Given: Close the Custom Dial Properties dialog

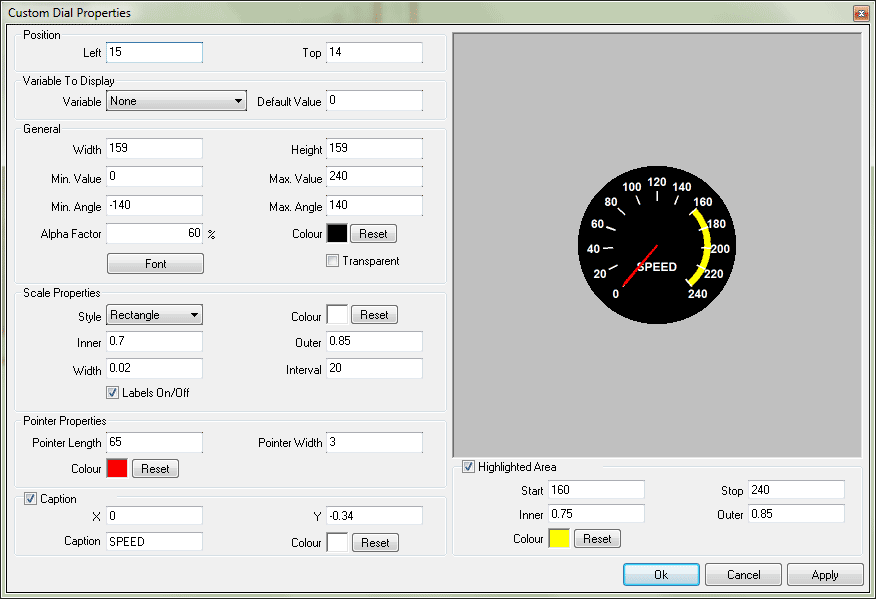Looking at the screenshot, I should pyautogui.click(x=860, y=13).
